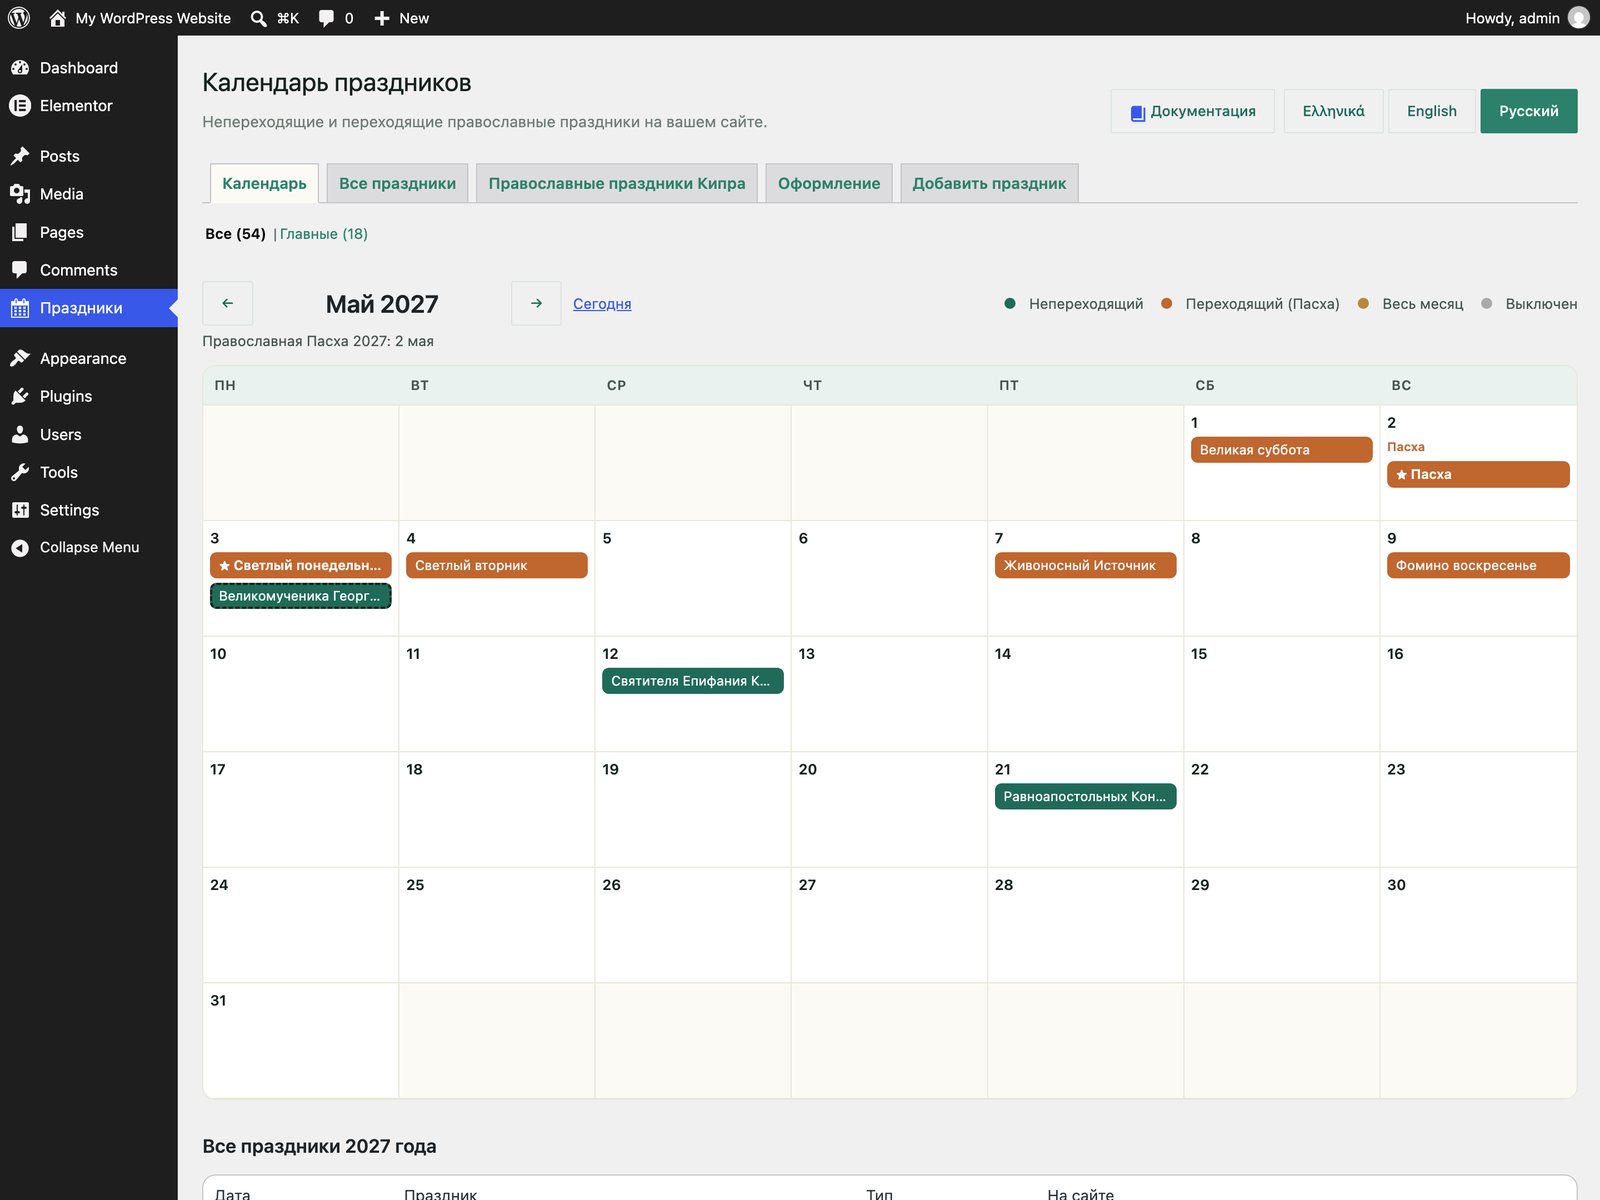The width and height of the screenshot is (1600, 1200).
Task: Click the Elementor icon in sidebar
Action: point(20,106)
